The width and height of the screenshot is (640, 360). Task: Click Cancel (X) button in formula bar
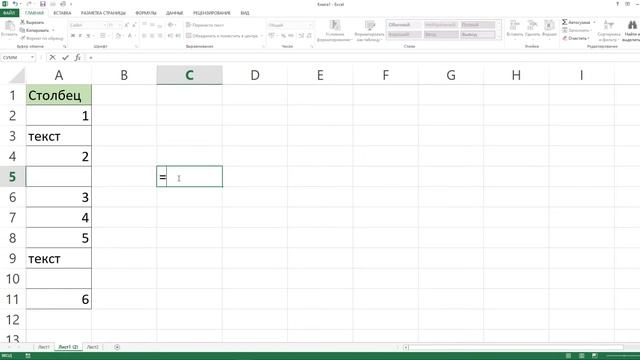[x=52, y=58]
